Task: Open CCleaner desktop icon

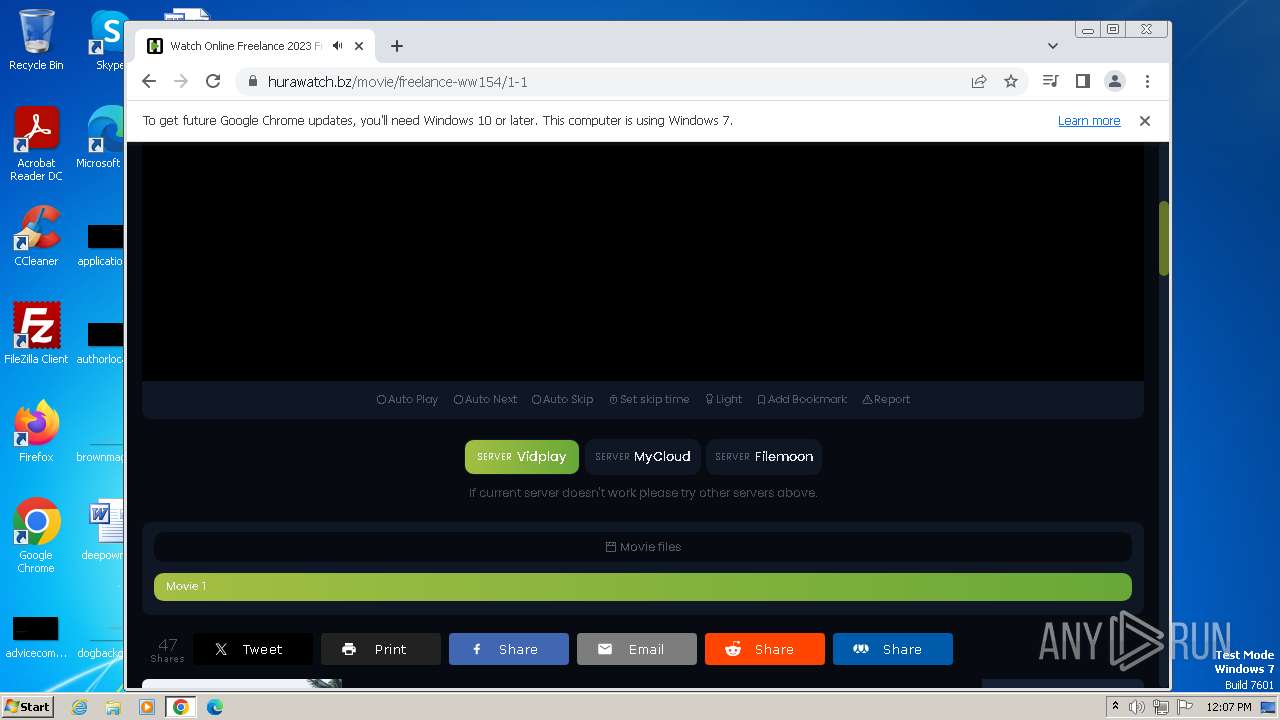Action: (36, 237)
